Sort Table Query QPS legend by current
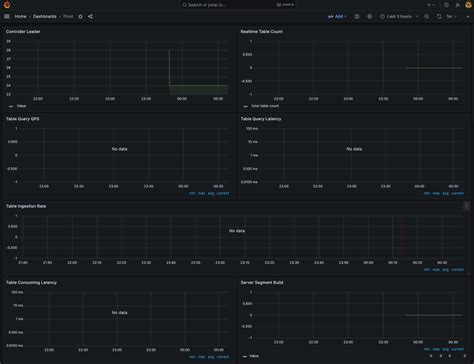This screenshot has height=364, width=474. [x=223, y=193]
